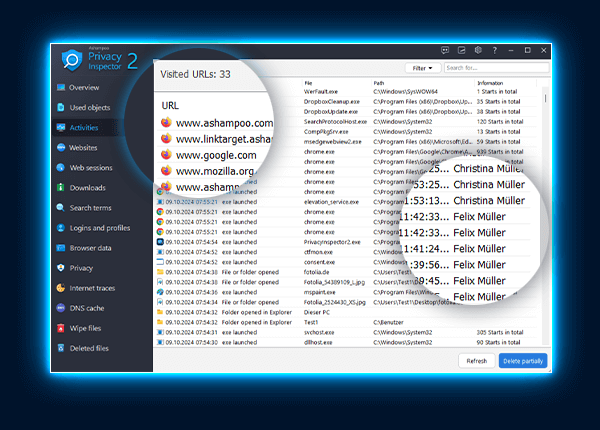
Task: Open the Overview section icon
Action: tap(62, 88)
